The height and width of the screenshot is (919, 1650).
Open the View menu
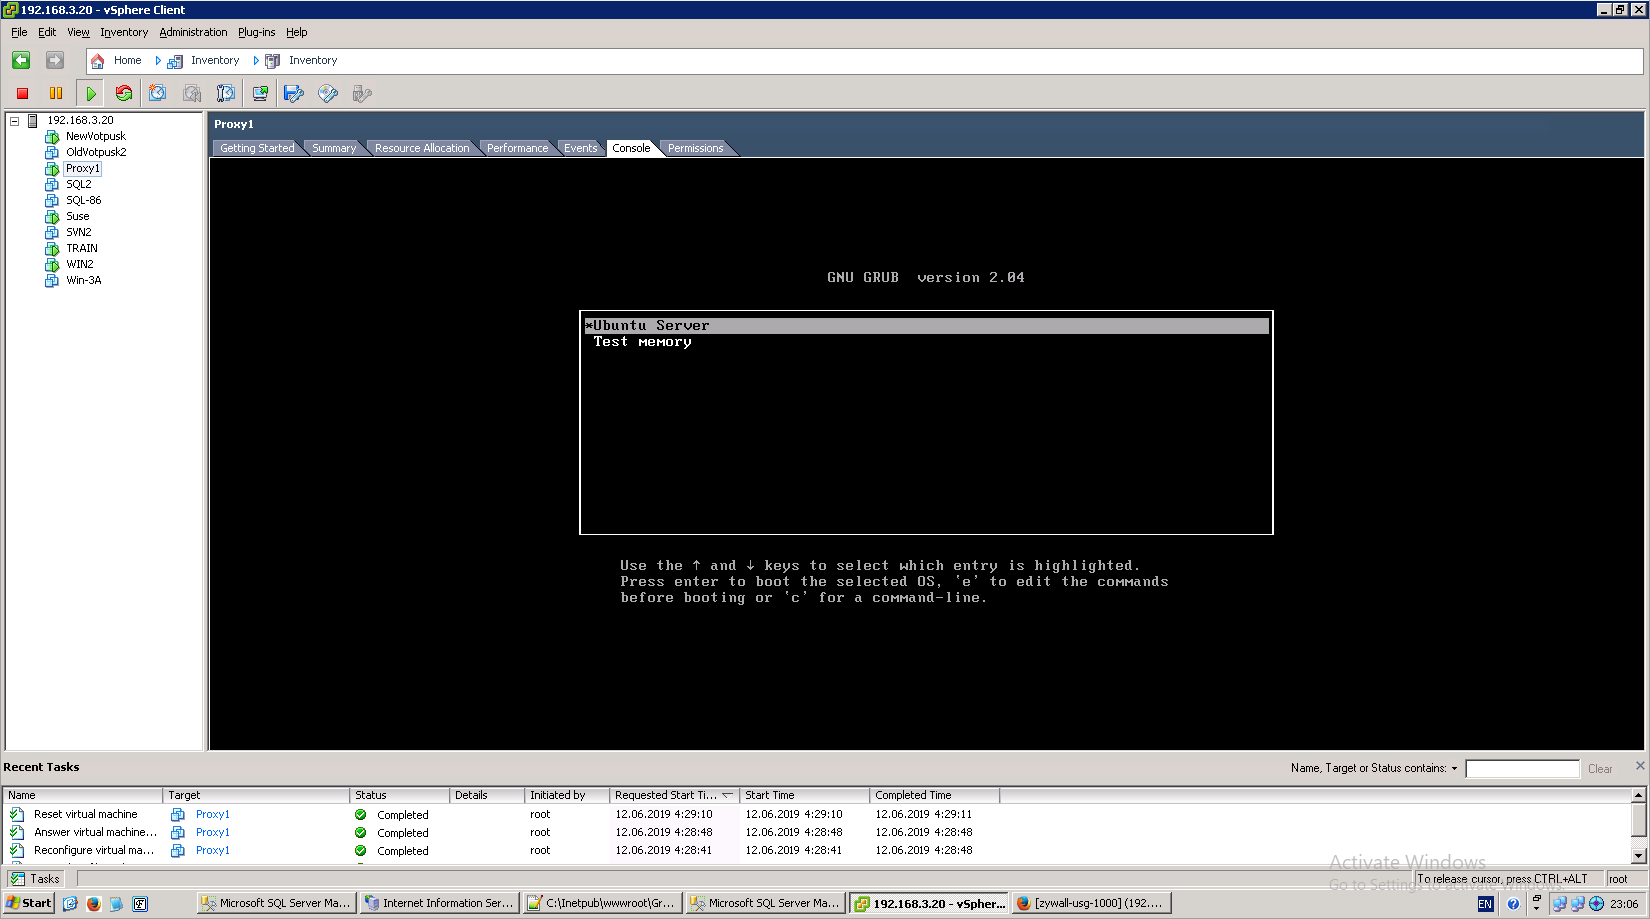click(78, 32)
